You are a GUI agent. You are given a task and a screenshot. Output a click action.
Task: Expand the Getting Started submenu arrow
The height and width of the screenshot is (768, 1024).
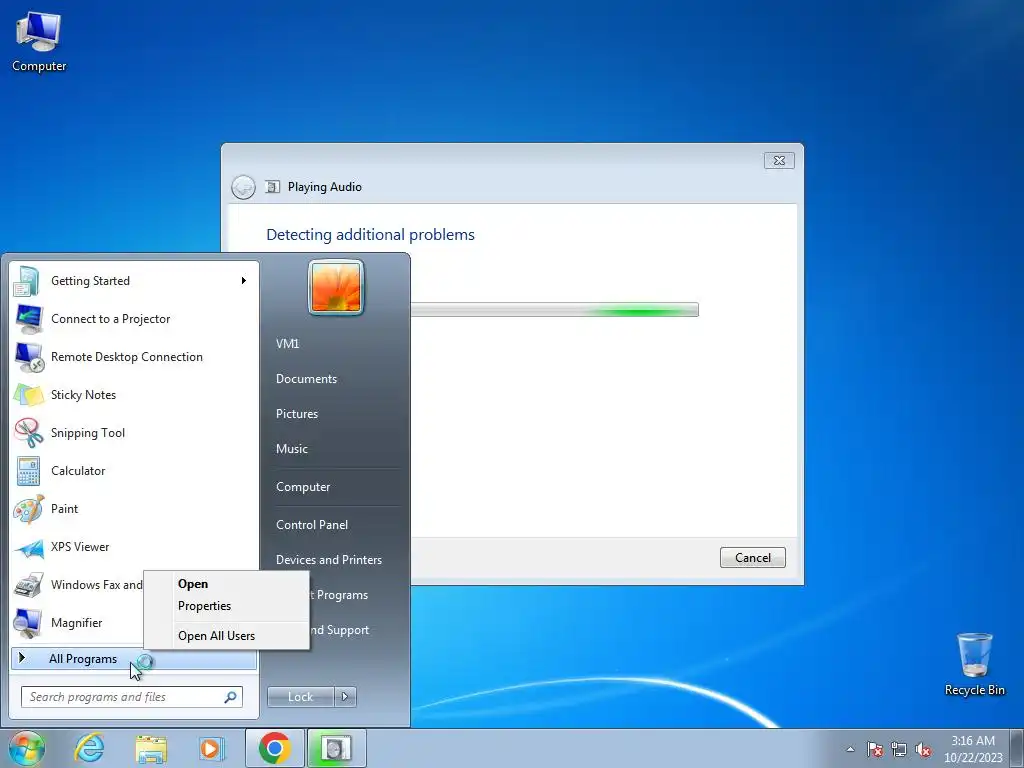click(244, 281)
